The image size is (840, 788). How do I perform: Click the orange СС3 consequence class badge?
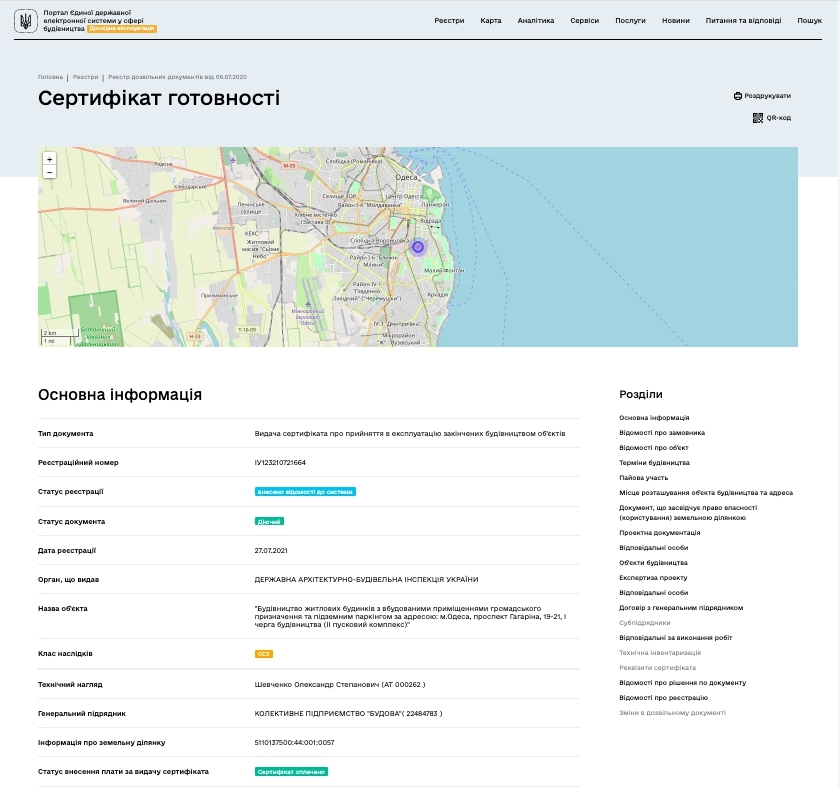264,654
